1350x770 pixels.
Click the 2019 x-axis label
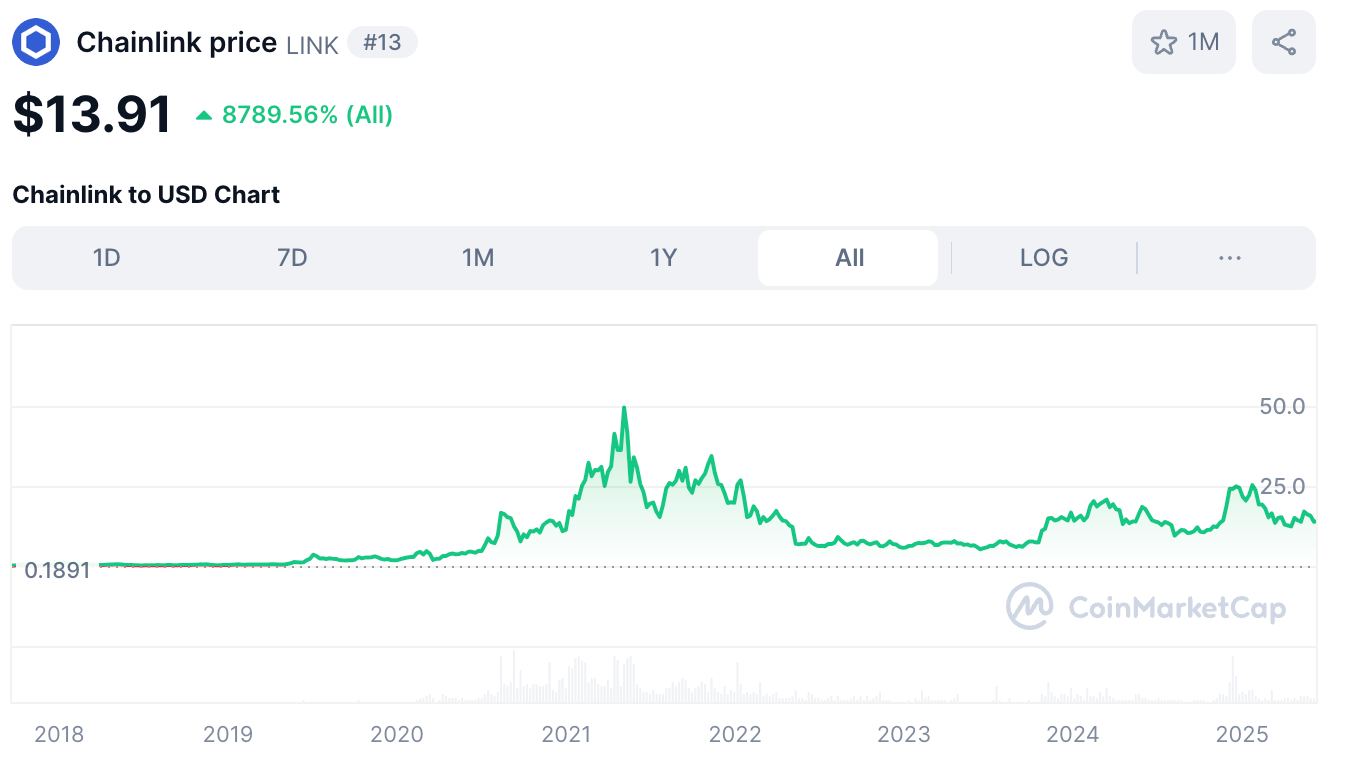pos(228,734)
